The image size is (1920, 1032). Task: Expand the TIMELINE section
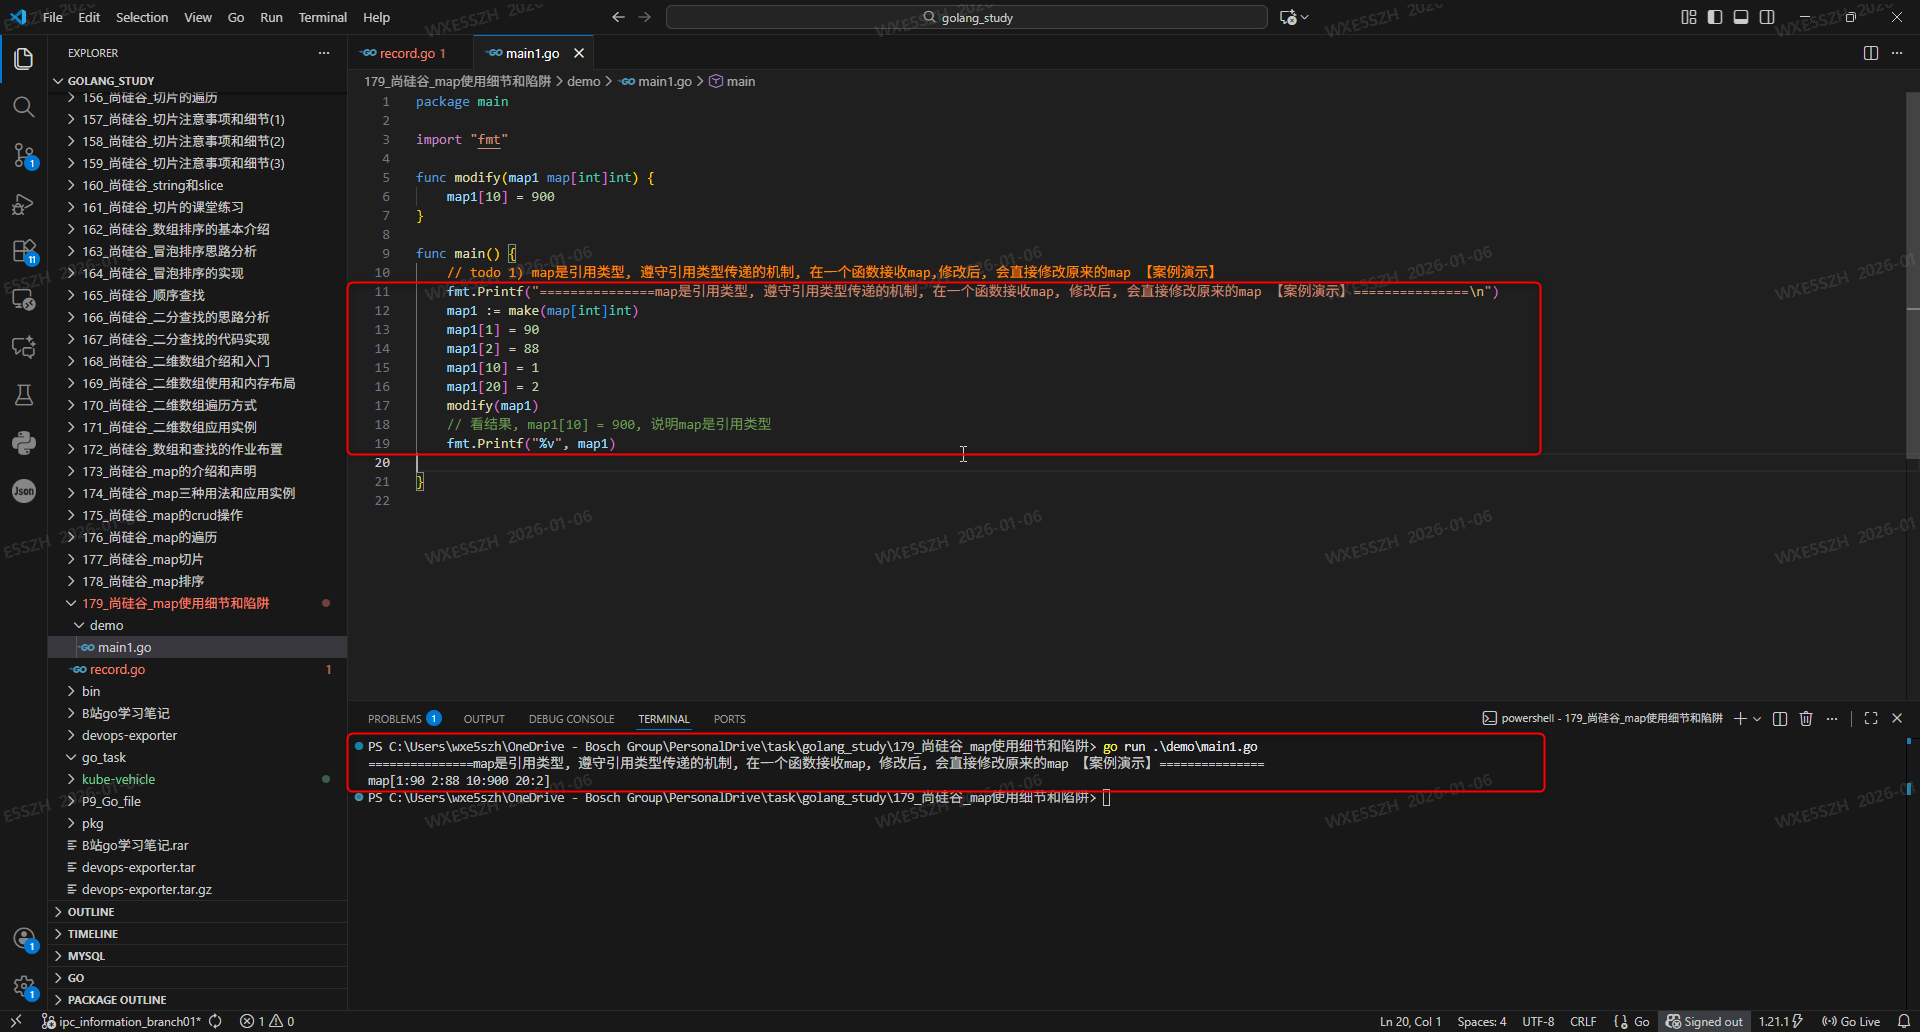point(198,934)
